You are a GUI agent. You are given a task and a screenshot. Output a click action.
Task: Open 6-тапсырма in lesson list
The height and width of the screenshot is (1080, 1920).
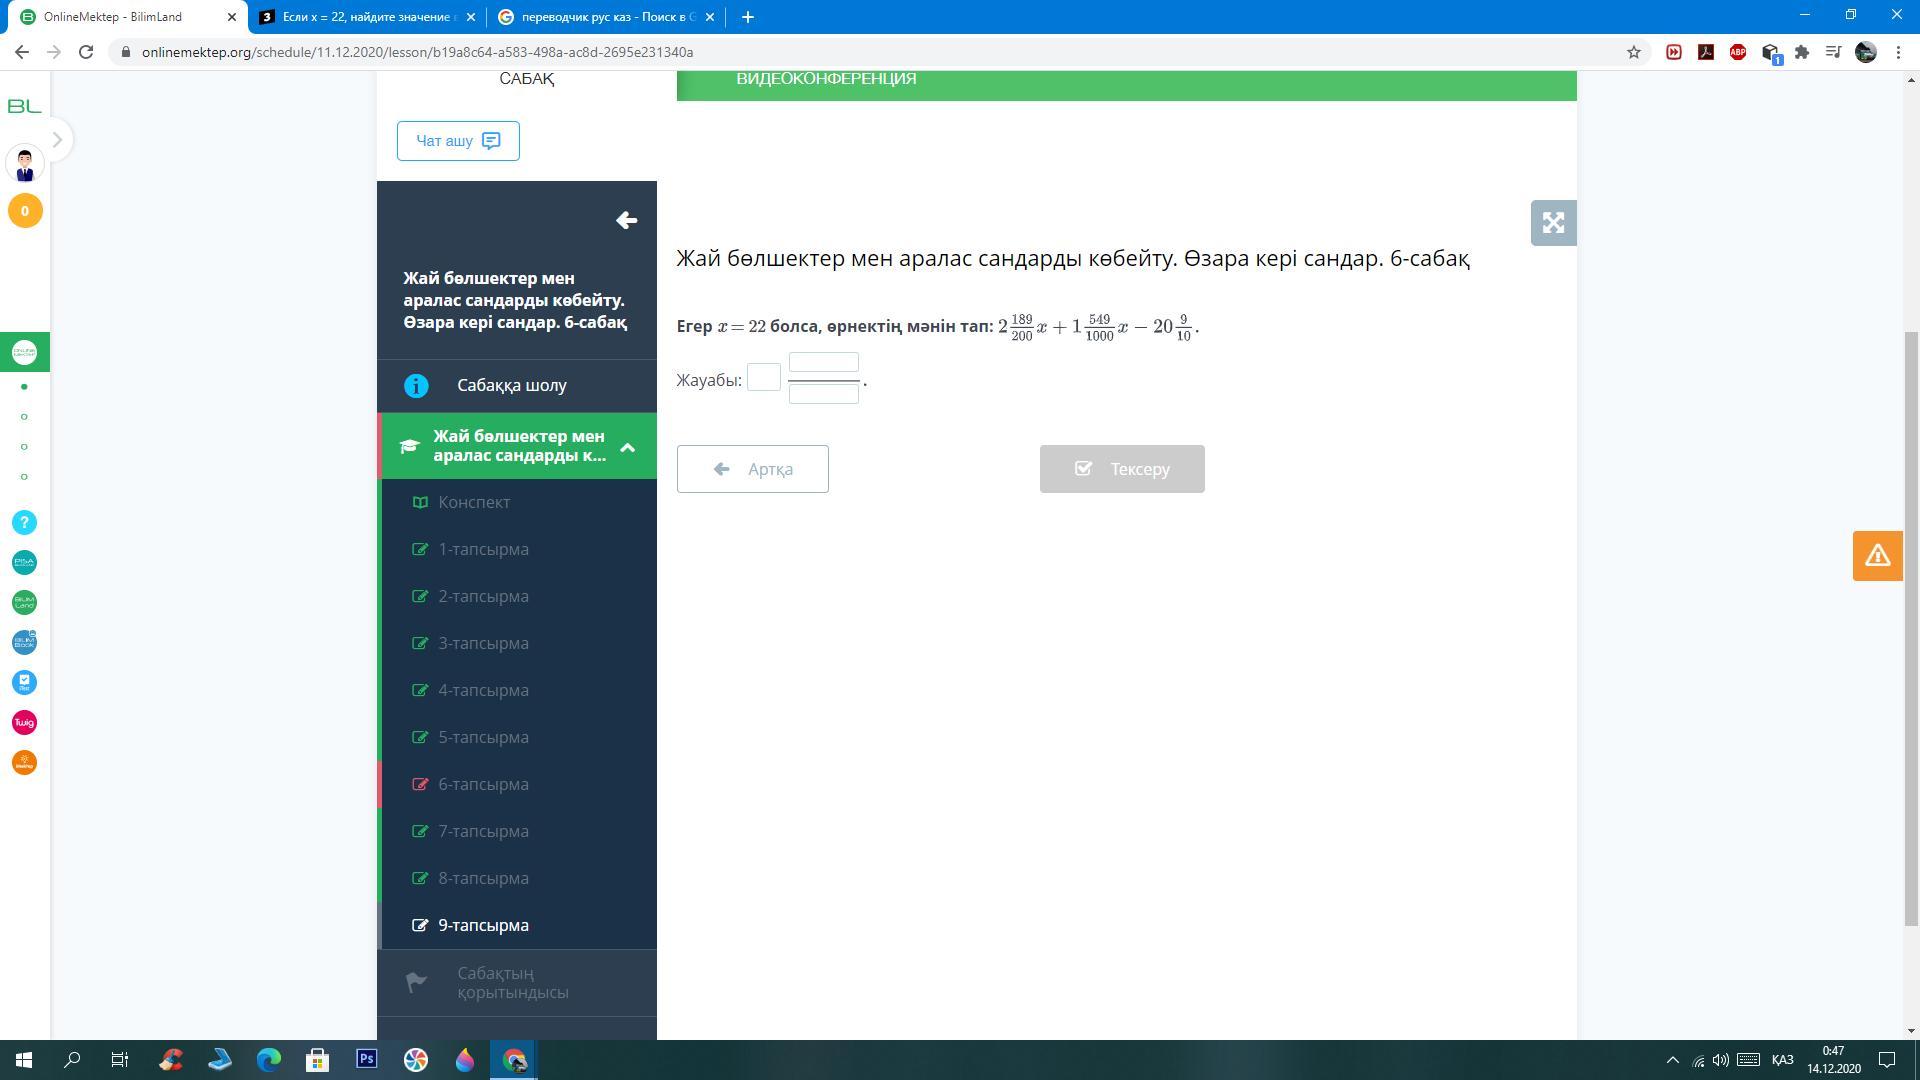tap(483, 785)
